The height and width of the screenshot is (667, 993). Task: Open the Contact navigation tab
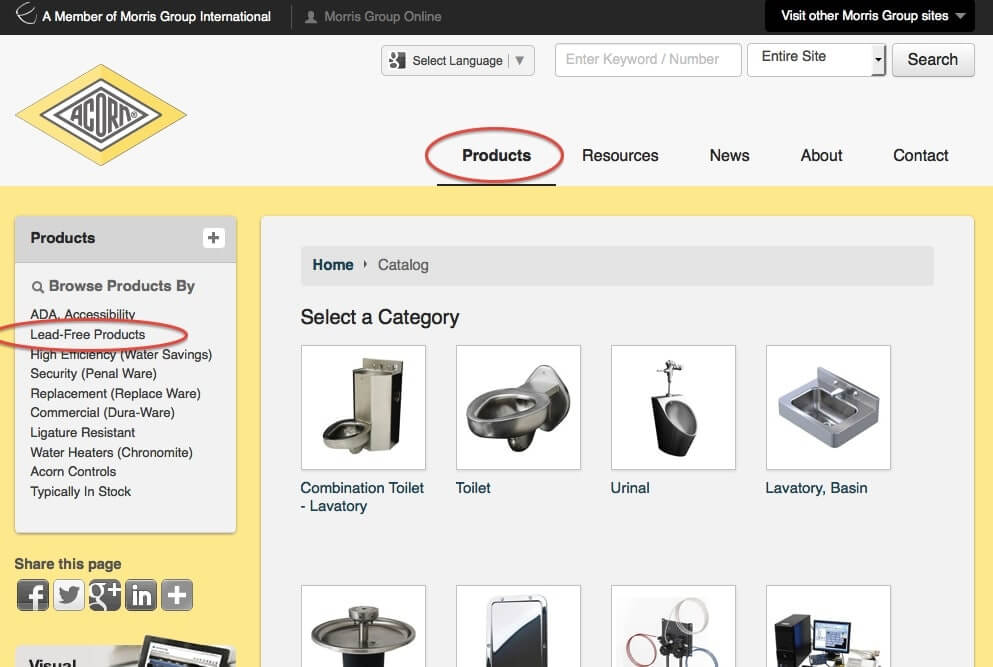[921, 155]
